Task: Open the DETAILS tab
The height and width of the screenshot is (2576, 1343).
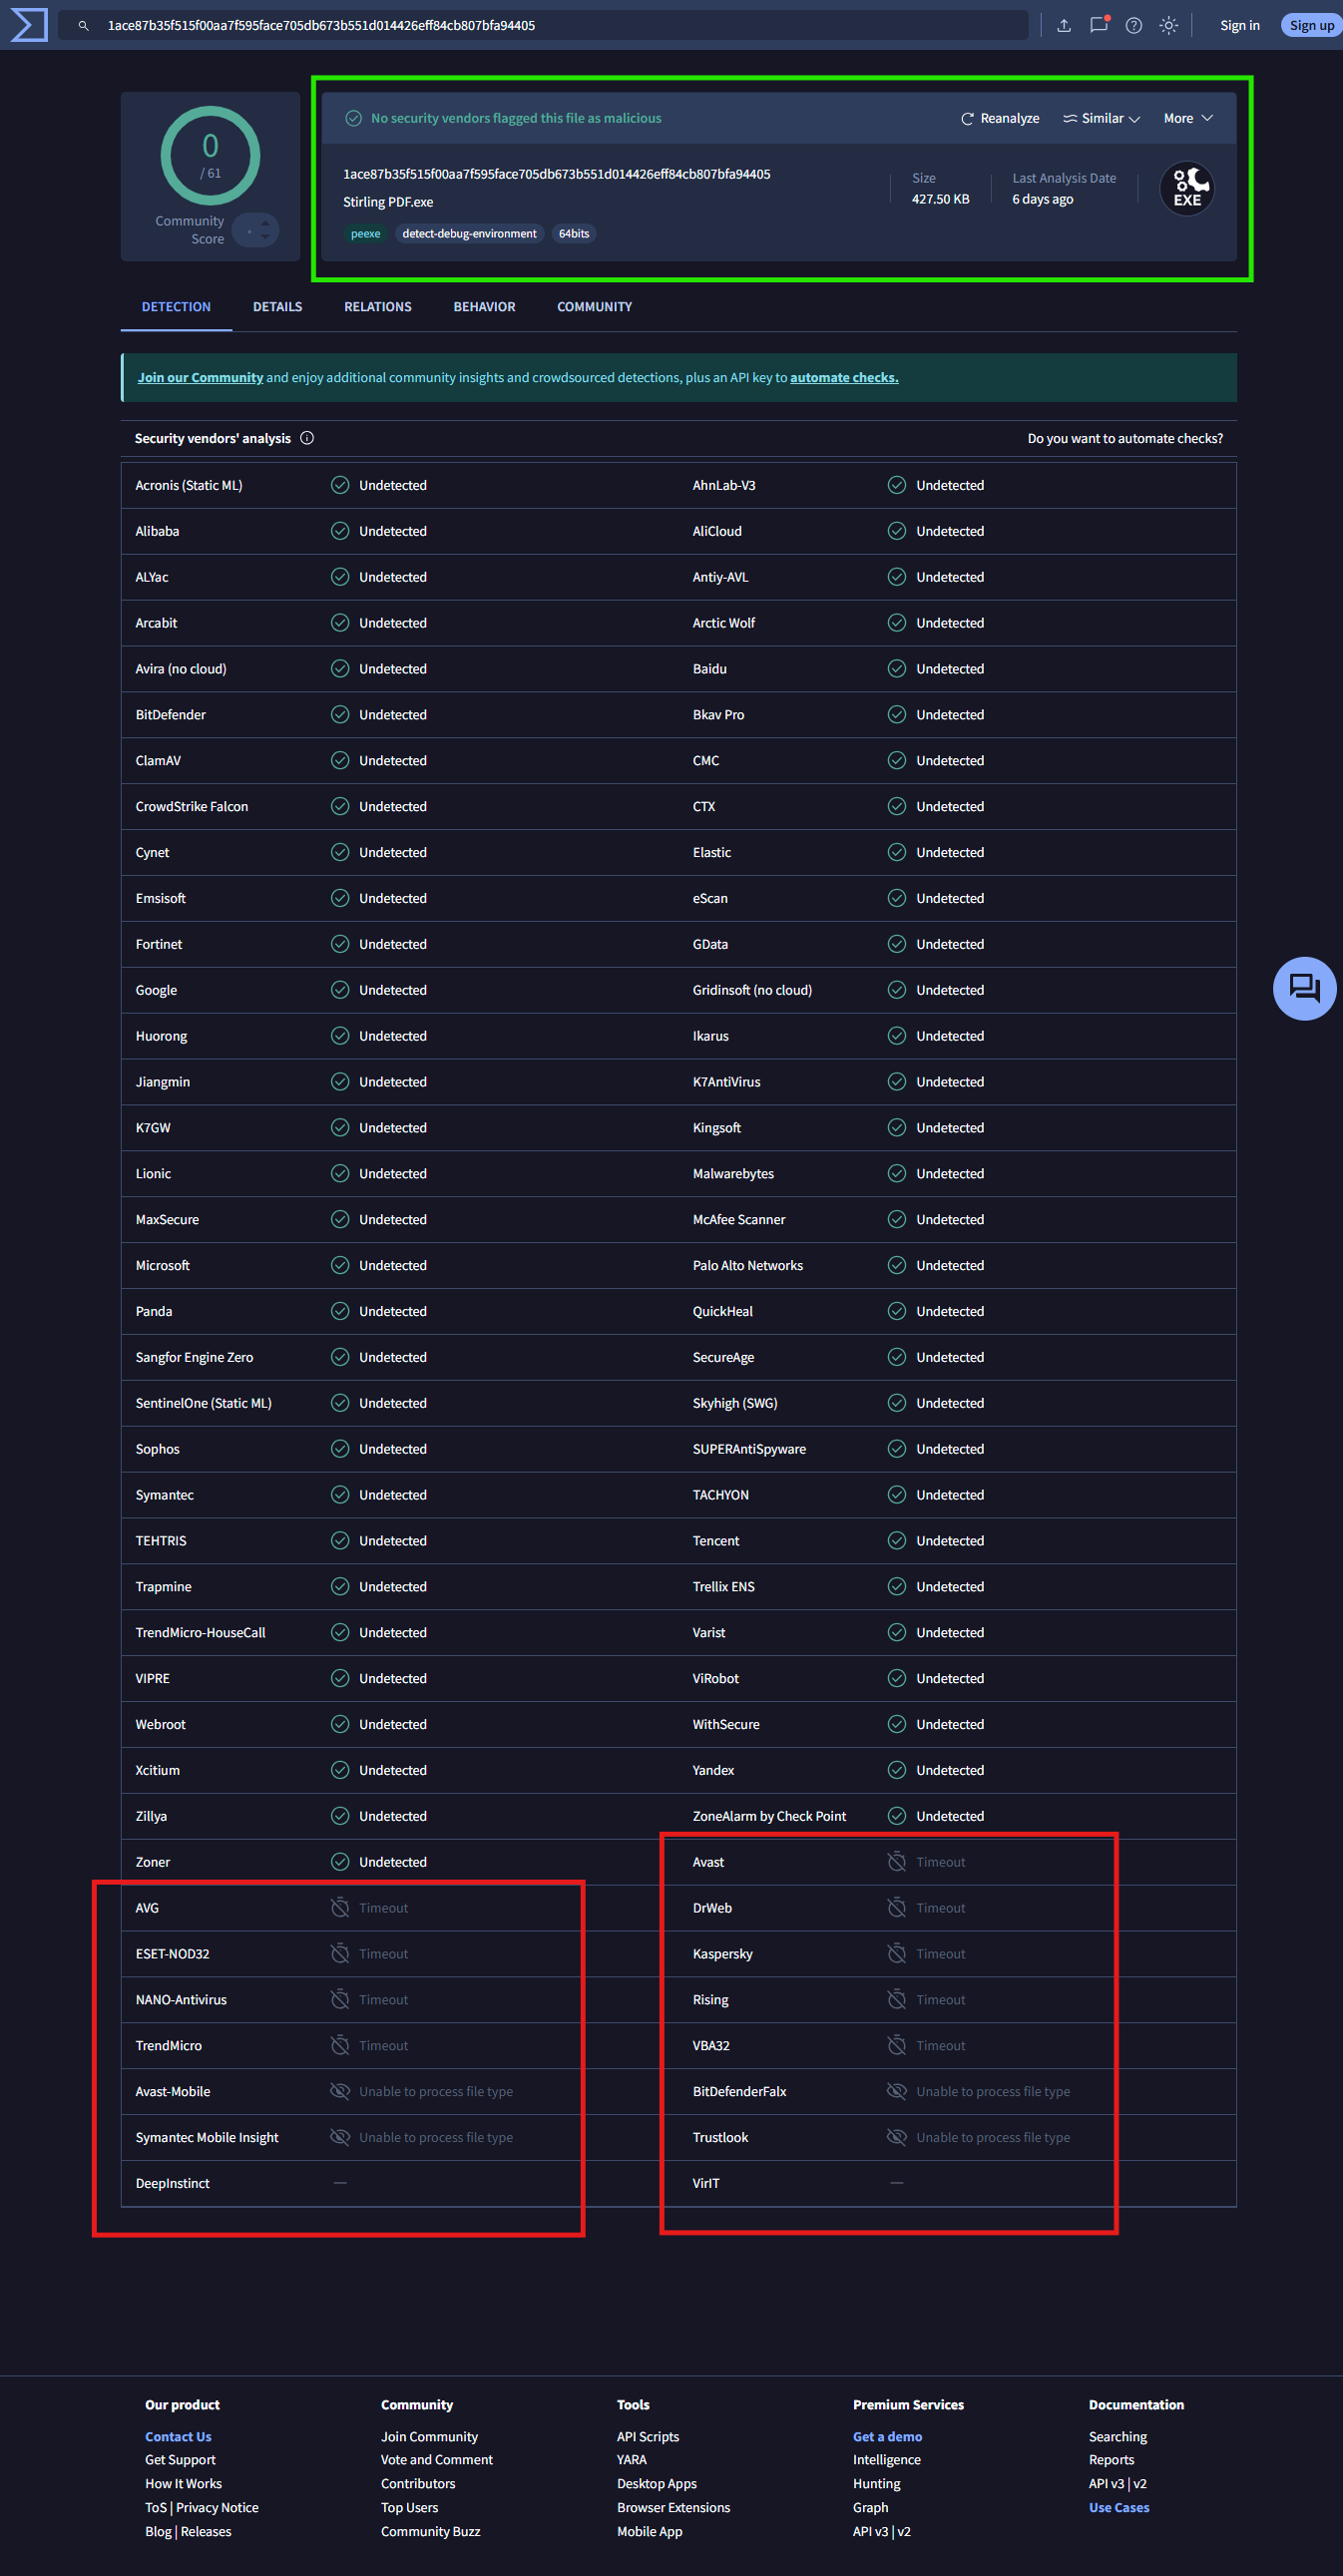Action: (x=277, y=307)
